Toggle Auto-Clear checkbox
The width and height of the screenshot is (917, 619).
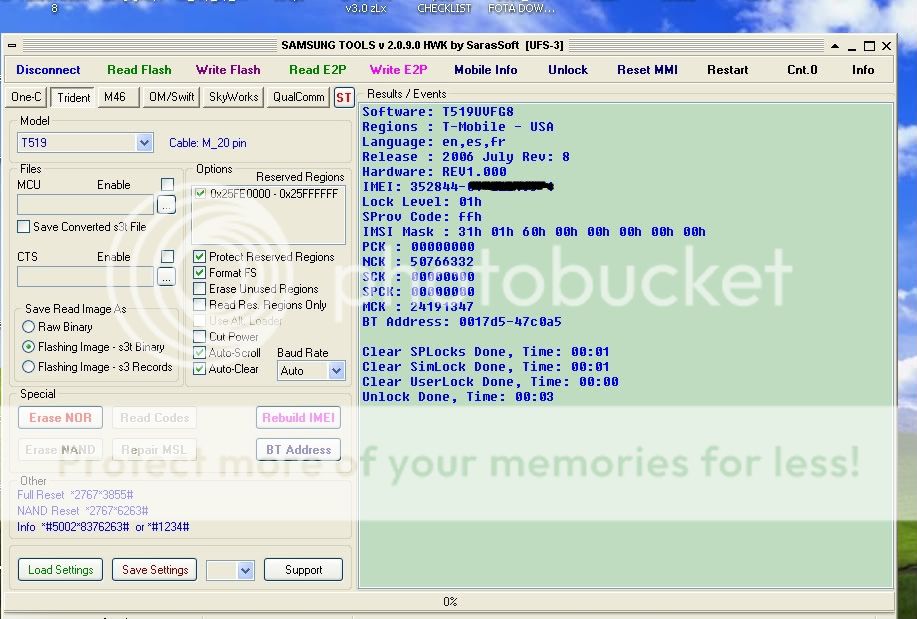point(199,369)
